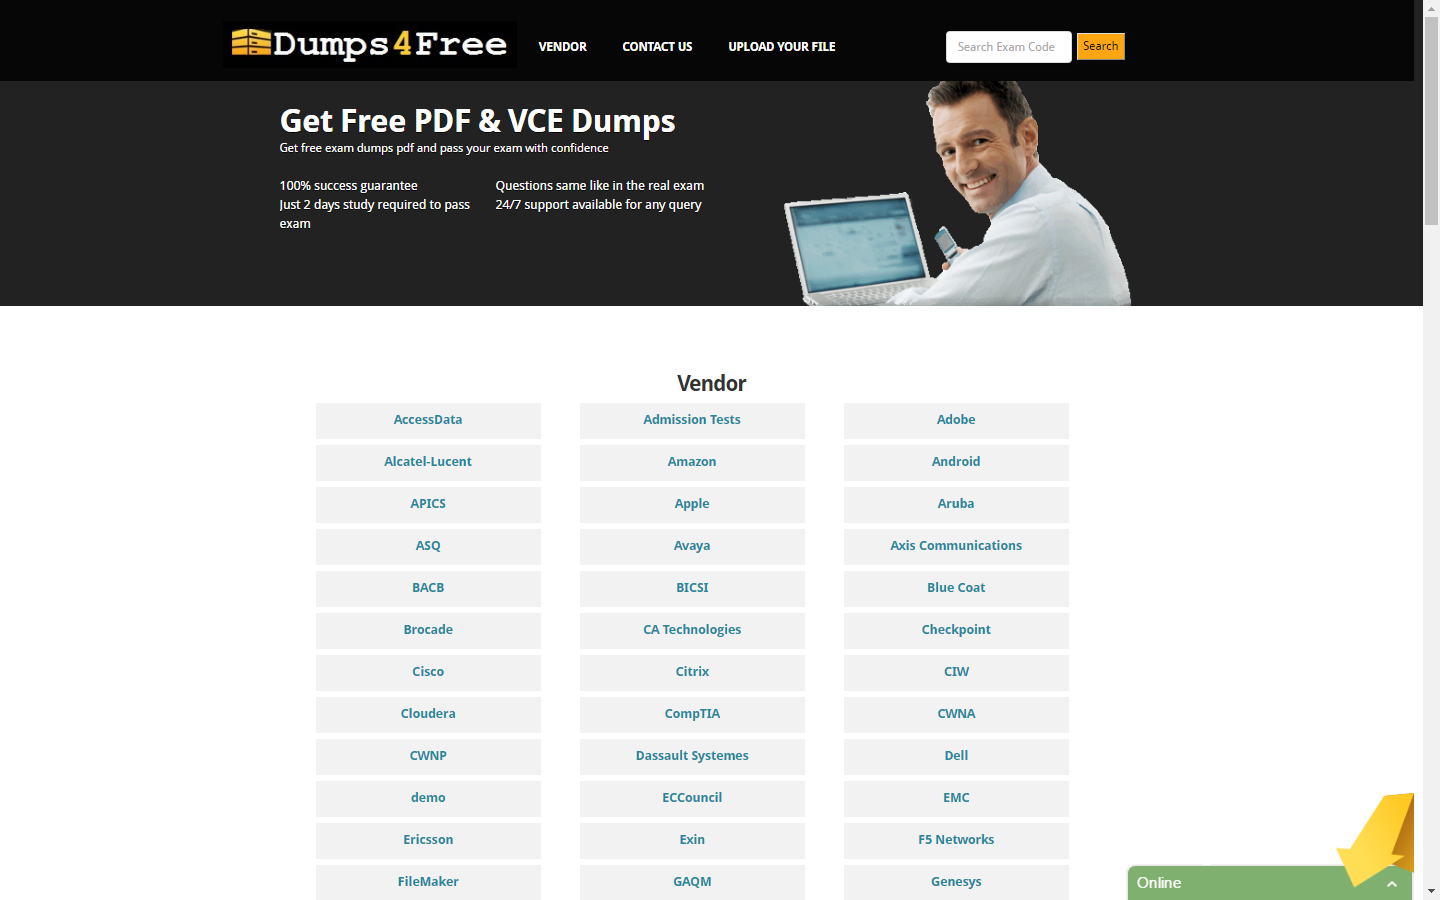Open the Cisco vendor link
This screenshot has height=900, width=1440.
pyautogui.click(x=428, y=672)
